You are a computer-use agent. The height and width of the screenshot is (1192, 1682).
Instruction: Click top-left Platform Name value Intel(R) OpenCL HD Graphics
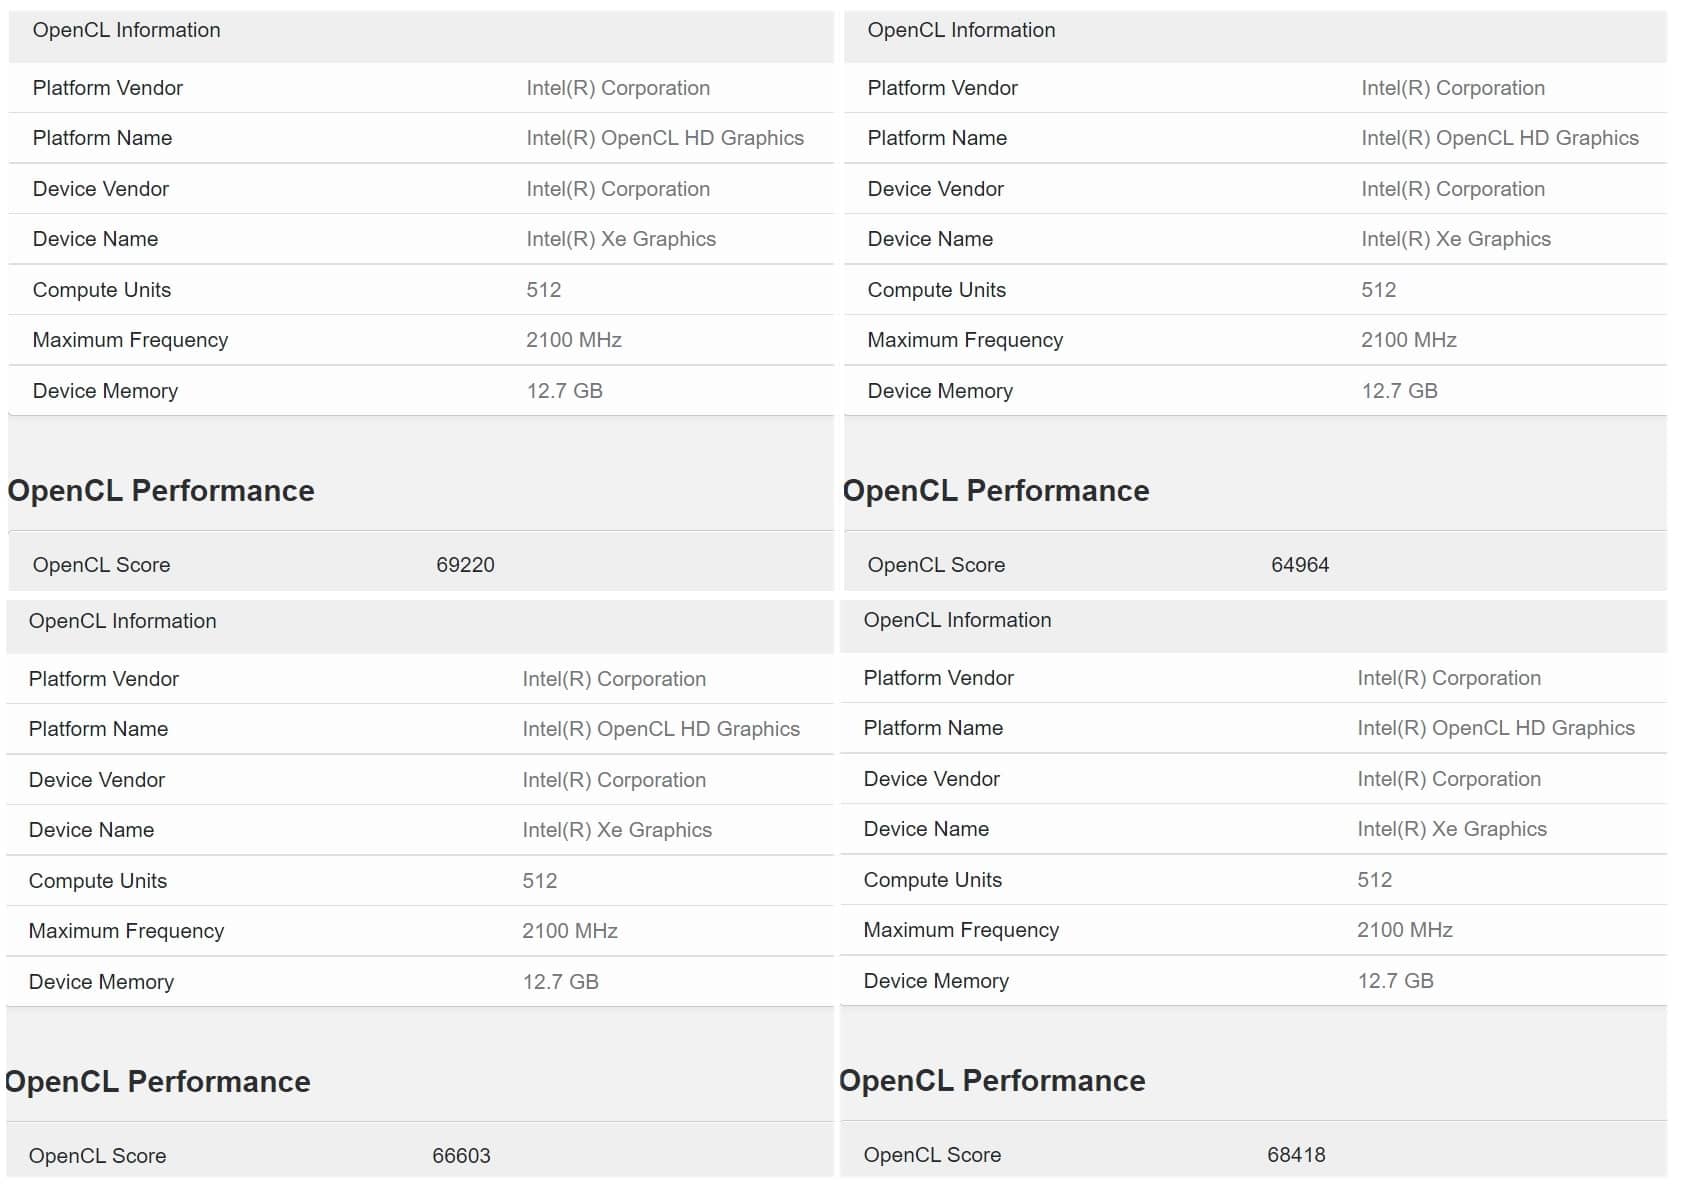[x=665, y=138]
